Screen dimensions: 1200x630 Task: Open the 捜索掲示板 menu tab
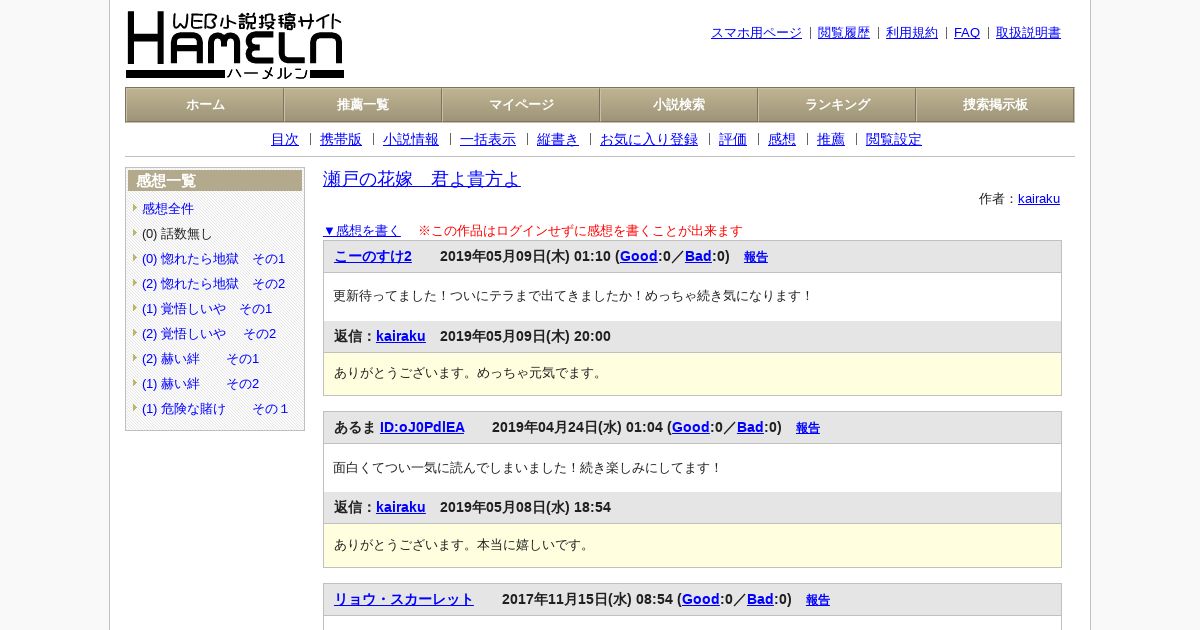tap(995, 105)
